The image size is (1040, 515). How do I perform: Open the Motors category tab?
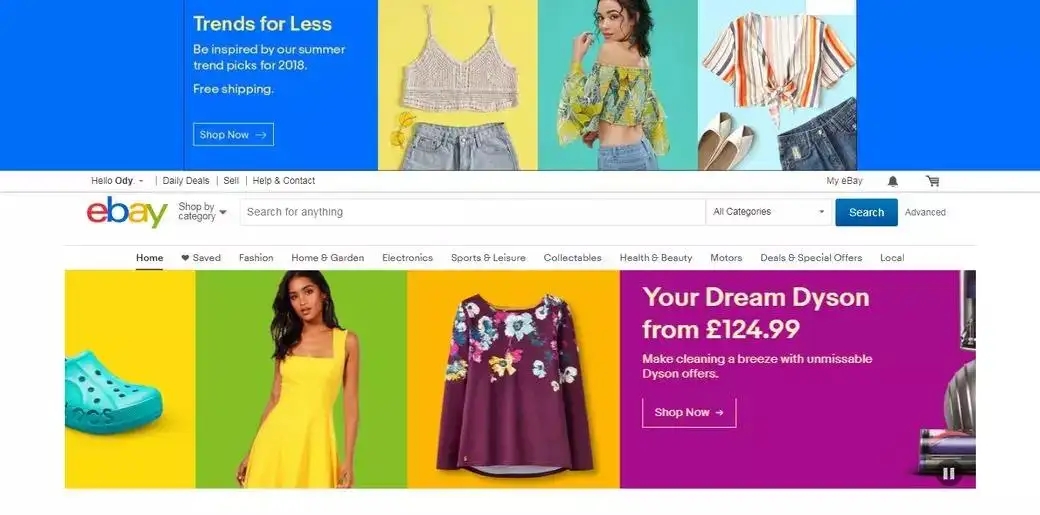coord(726,258)
